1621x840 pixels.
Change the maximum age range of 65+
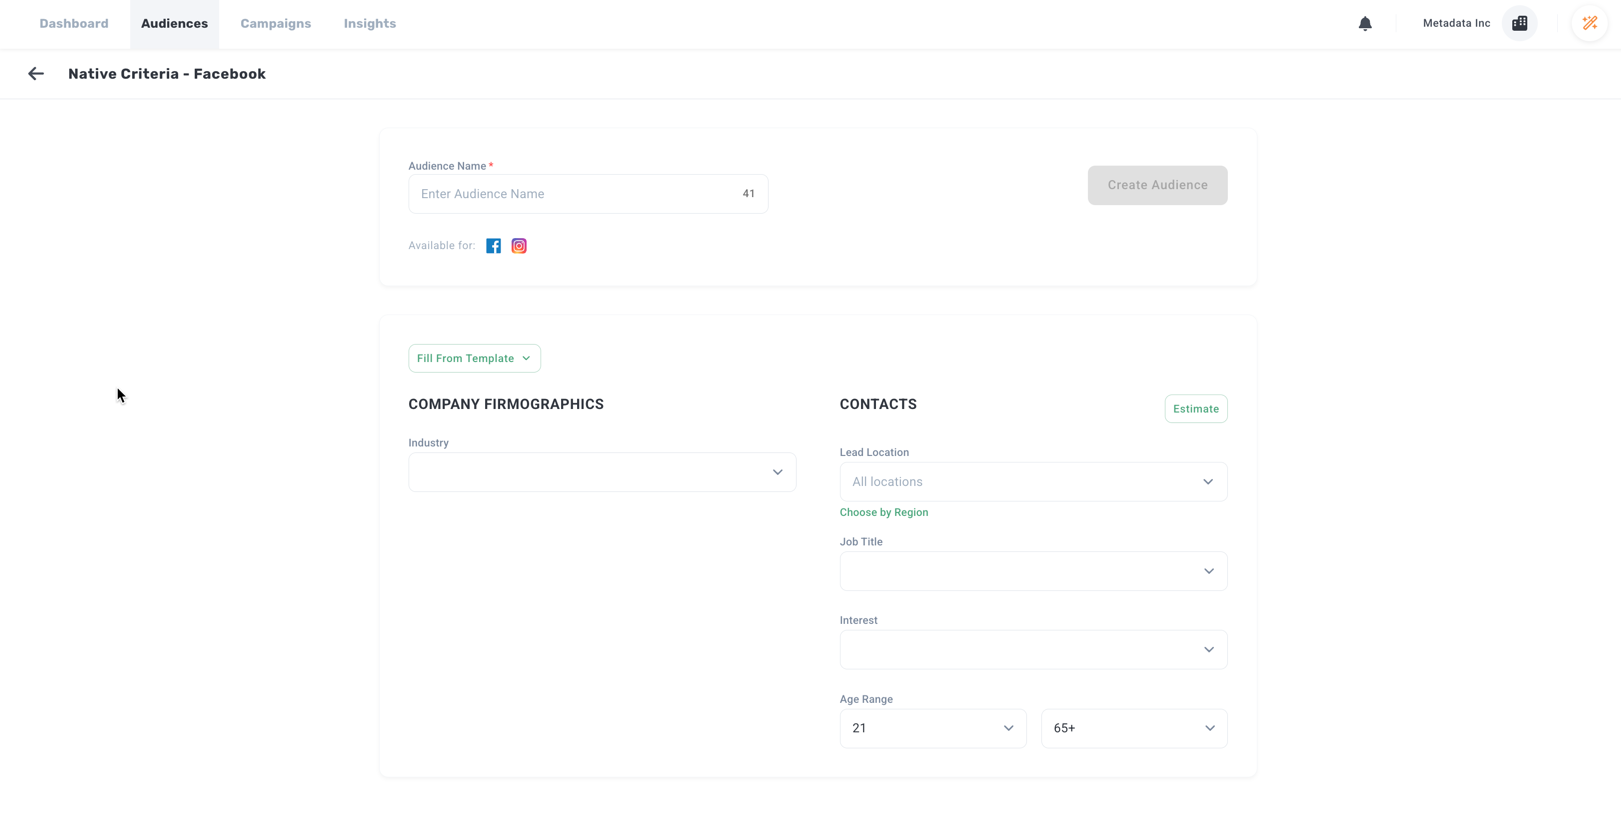coord(1133,728)
